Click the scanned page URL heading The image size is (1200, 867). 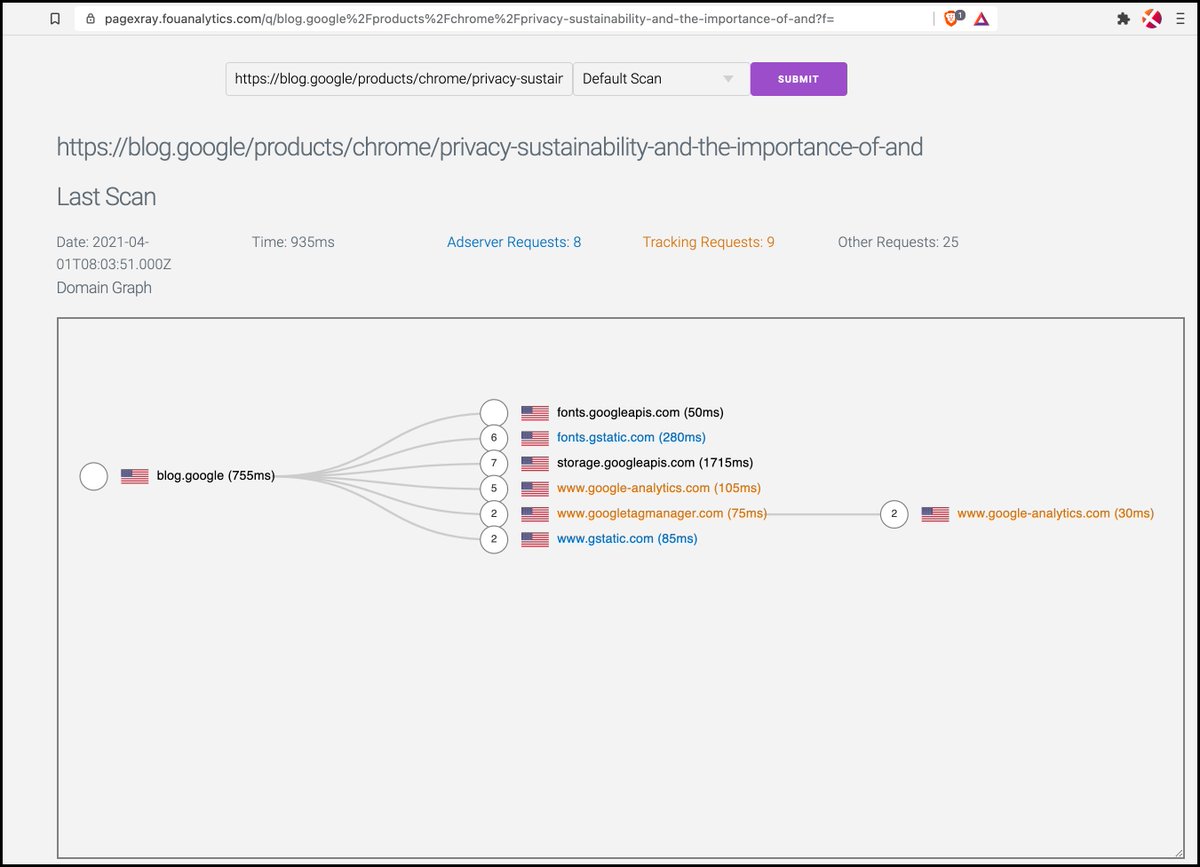click(490, 148)
